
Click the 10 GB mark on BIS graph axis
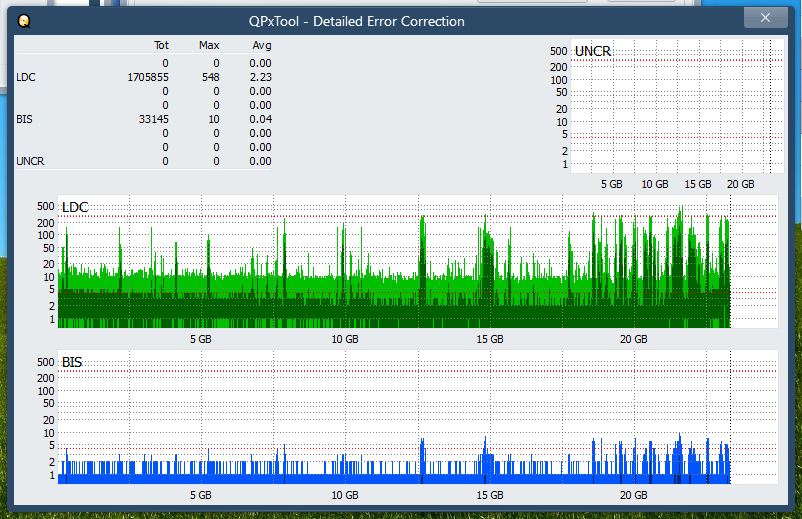pyautogui.click(x=345, y=495)
